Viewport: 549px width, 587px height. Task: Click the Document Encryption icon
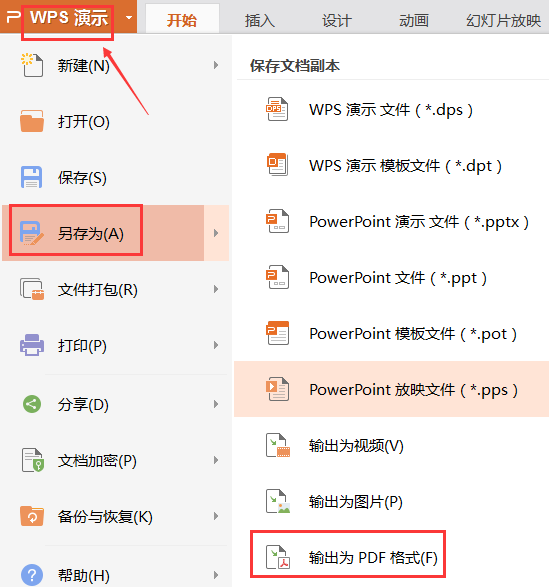pyautogui.click(x=33, y=460)
